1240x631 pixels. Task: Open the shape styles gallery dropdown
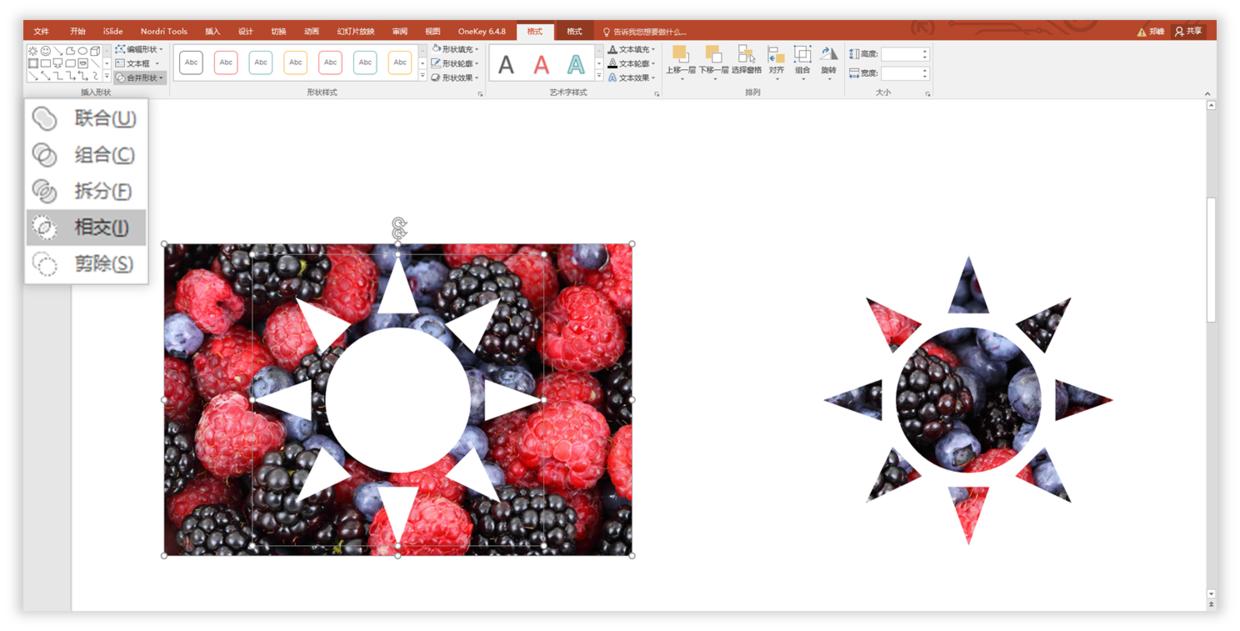423,75
